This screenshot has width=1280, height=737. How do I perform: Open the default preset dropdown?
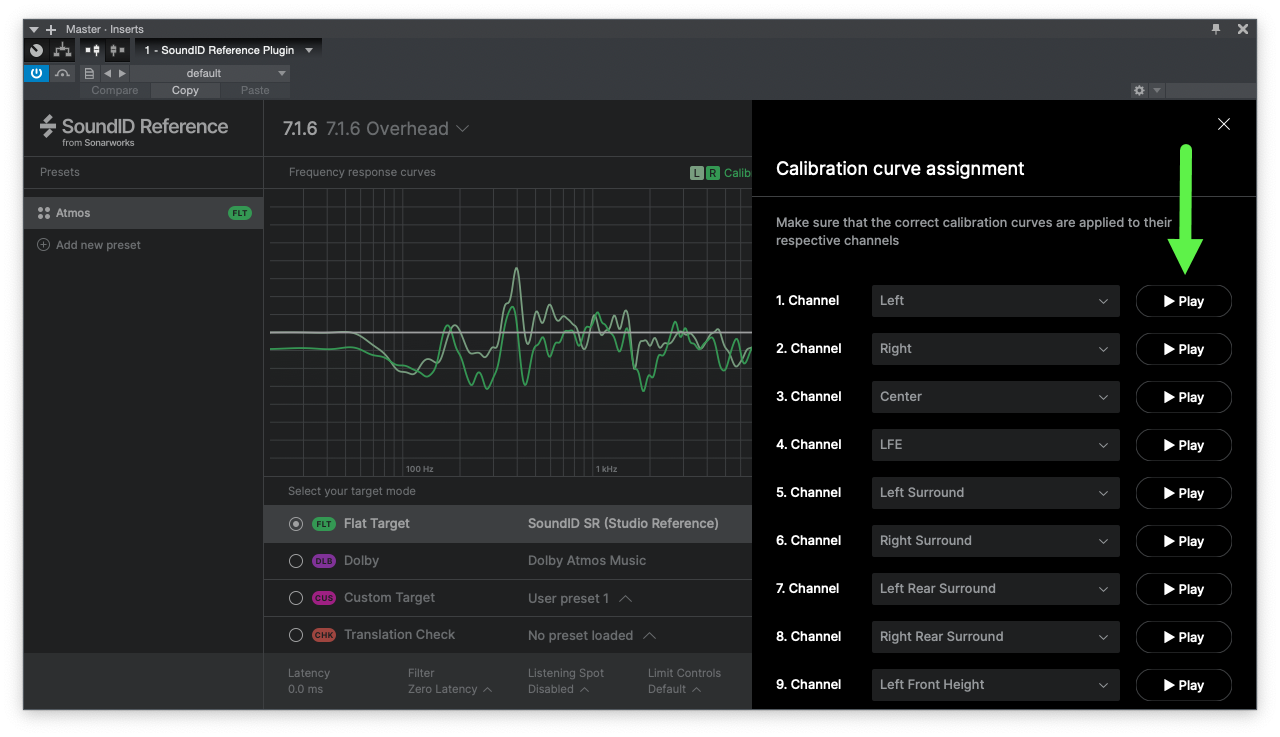tap(210, 73)
